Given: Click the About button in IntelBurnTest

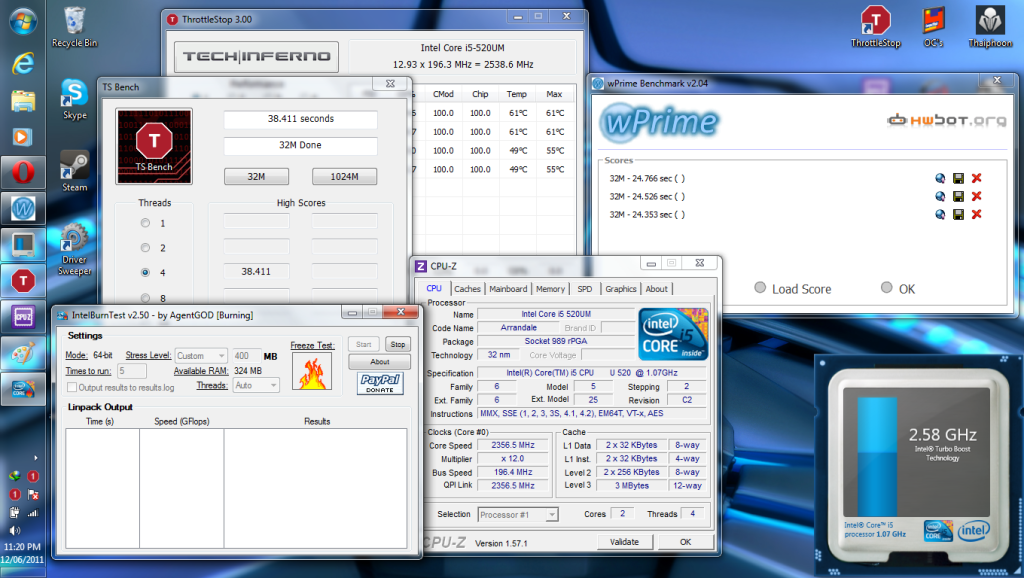Looking at the screenshot, I should pos(379,362).
